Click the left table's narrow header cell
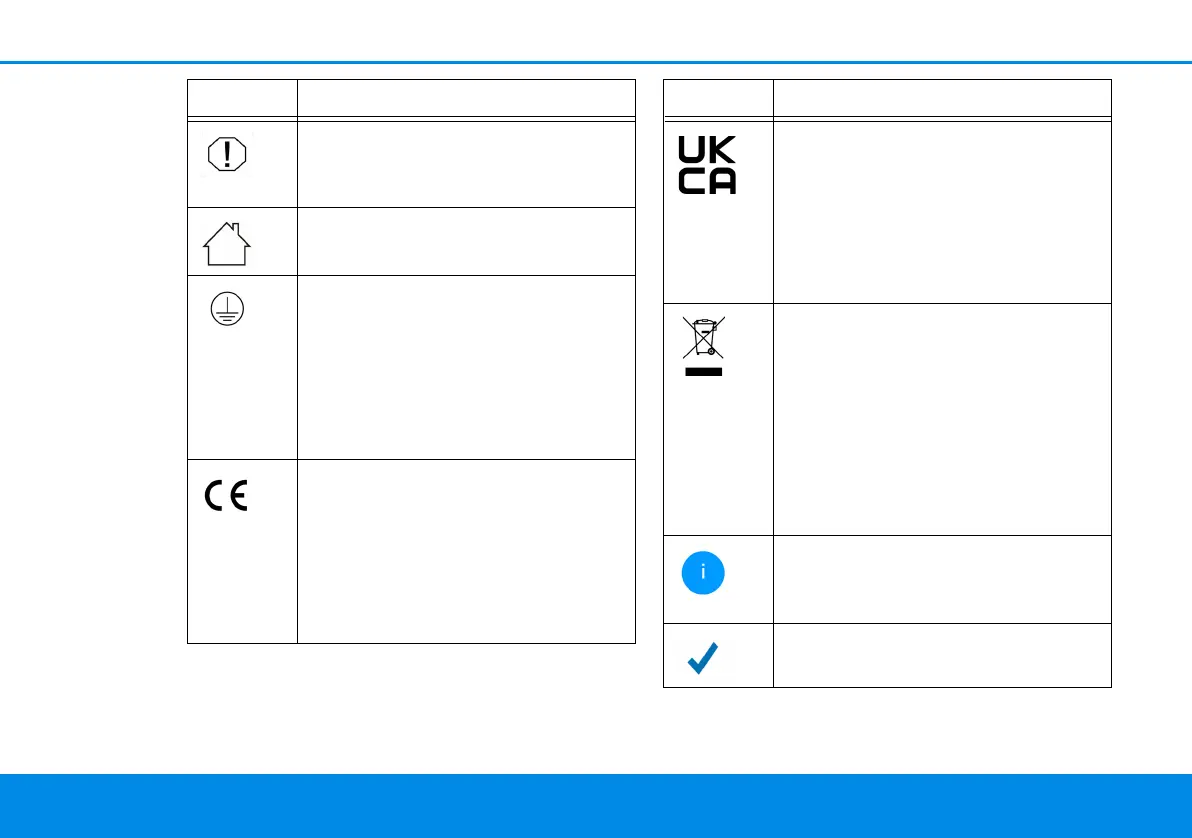Screen dimensions: 1192x838 243,100
